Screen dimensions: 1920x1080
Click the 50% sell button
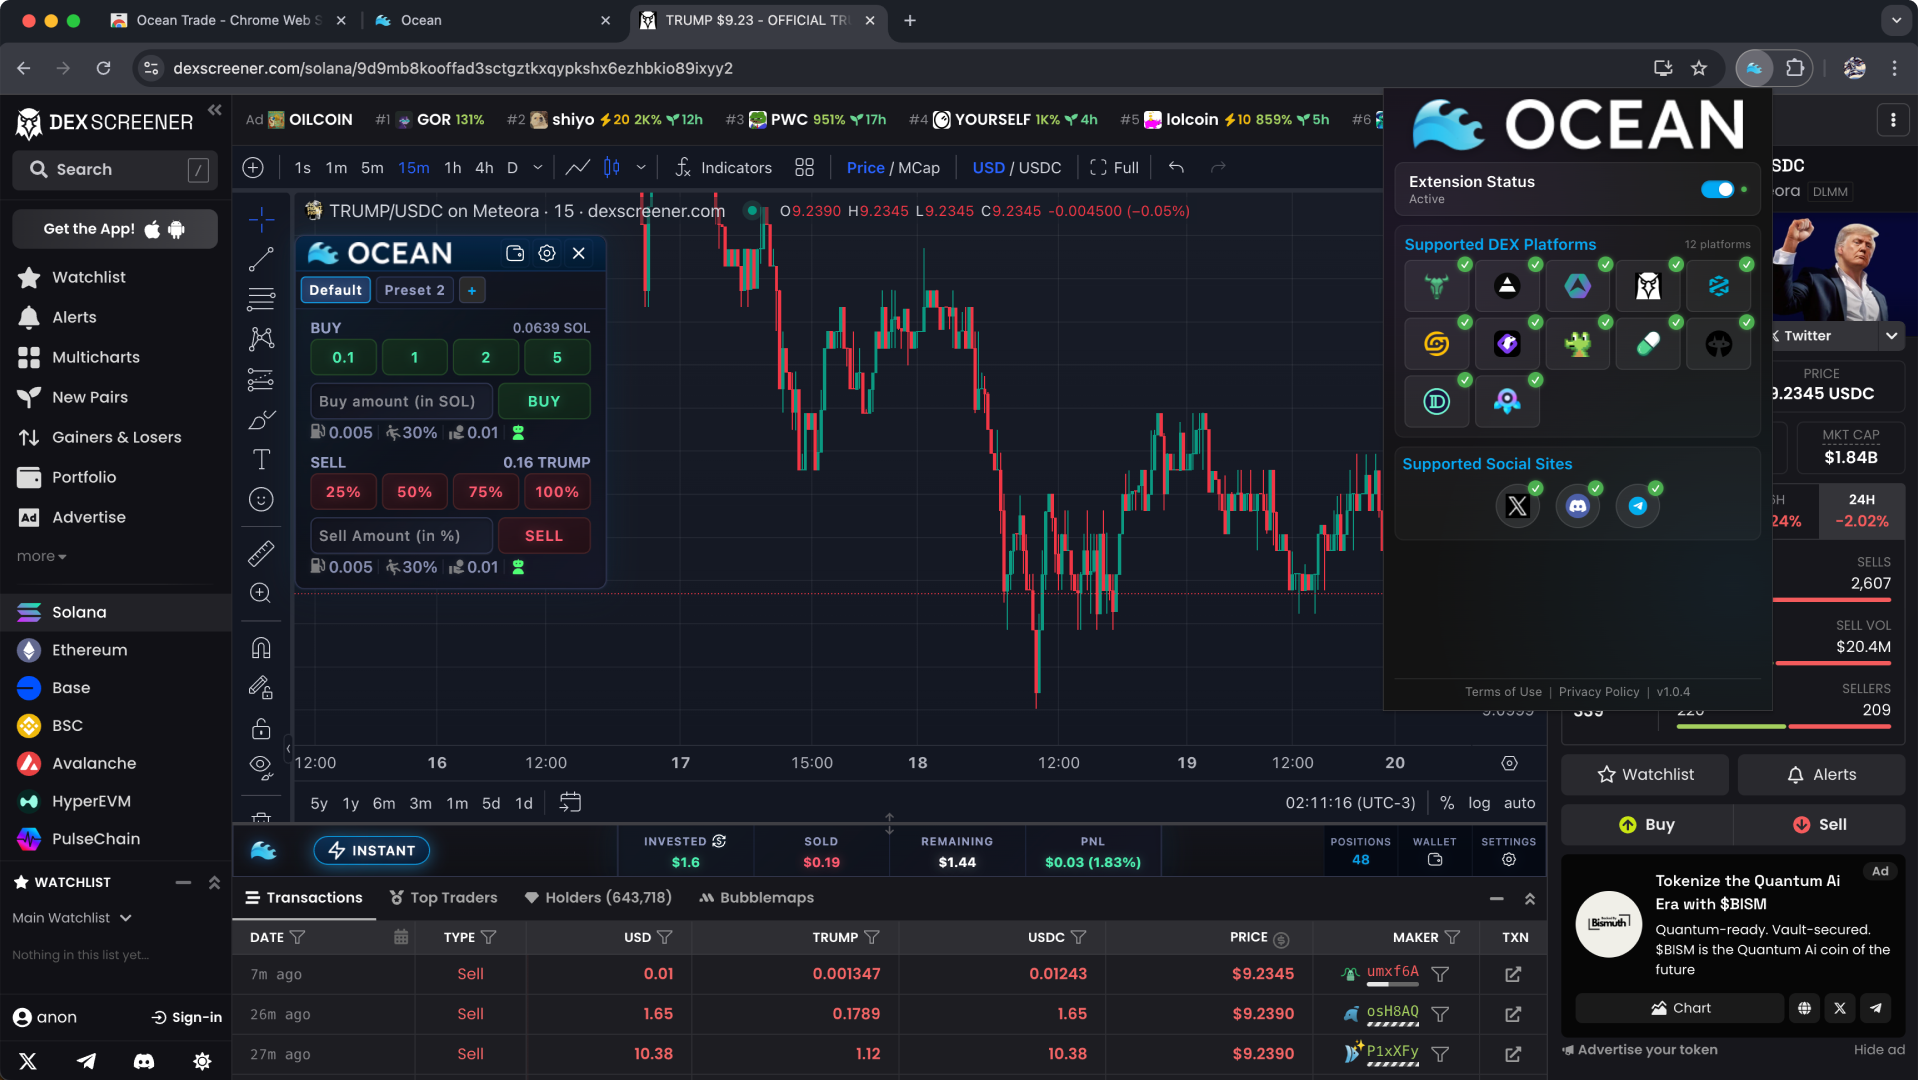tap(414, 492)
